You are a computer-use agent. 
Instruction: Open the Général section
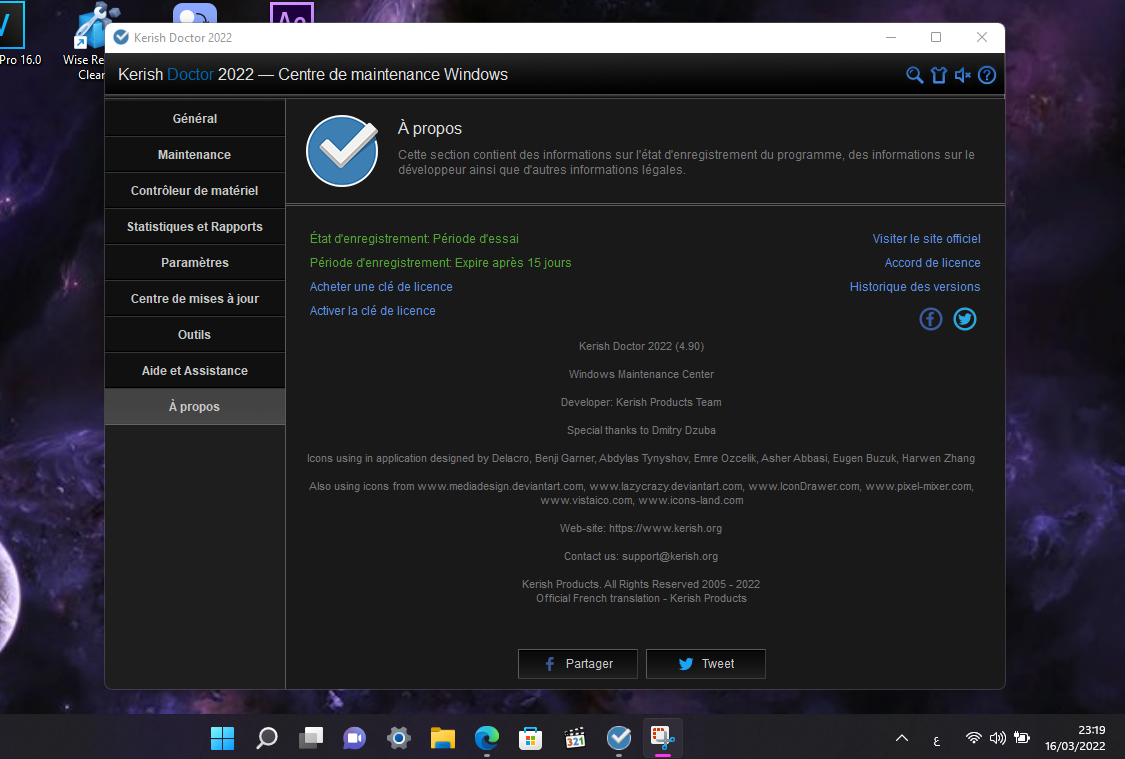coord(194,118)
